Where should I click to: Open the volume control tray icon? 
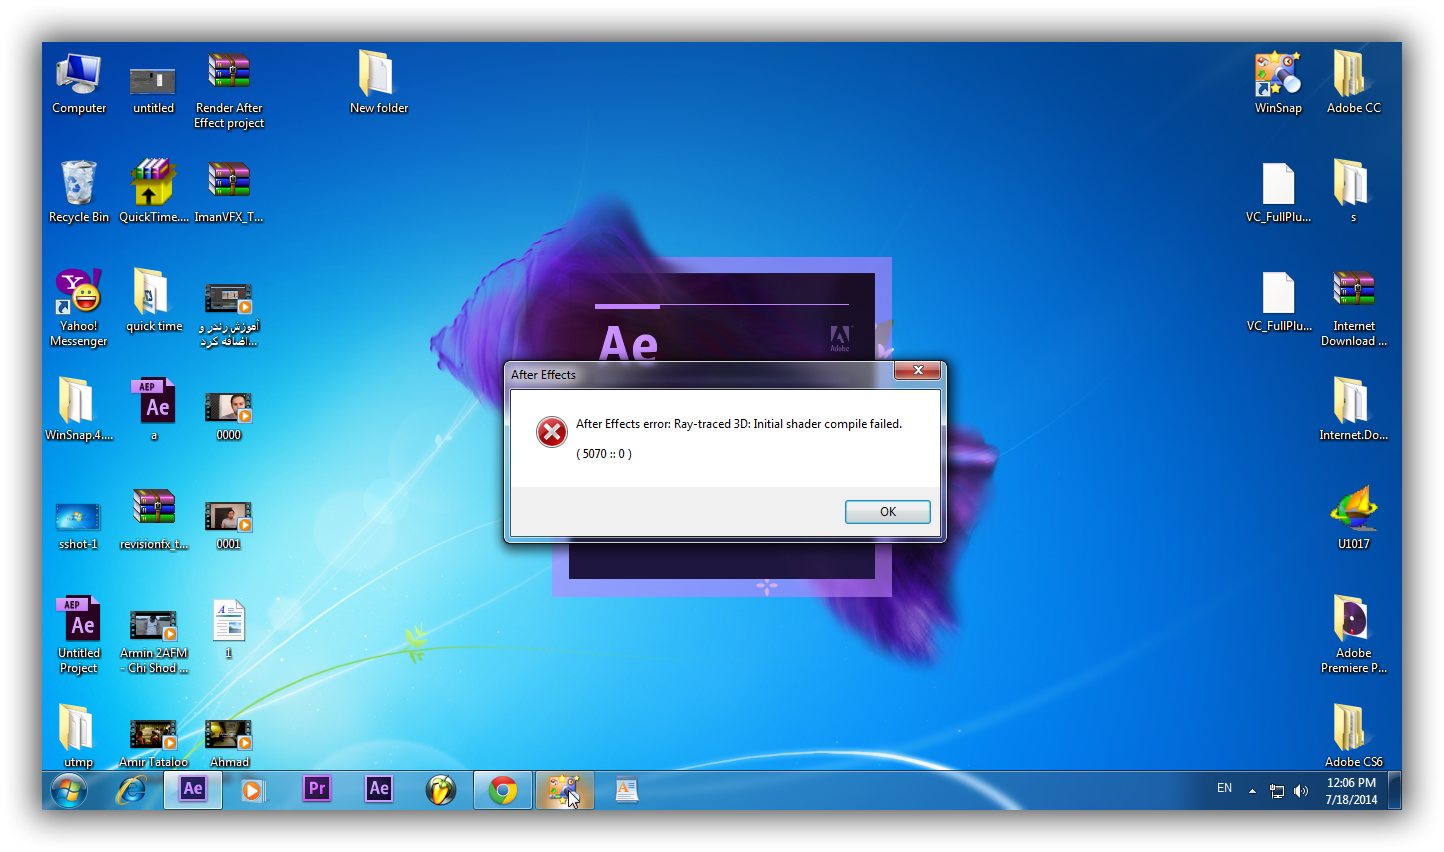1301,791
